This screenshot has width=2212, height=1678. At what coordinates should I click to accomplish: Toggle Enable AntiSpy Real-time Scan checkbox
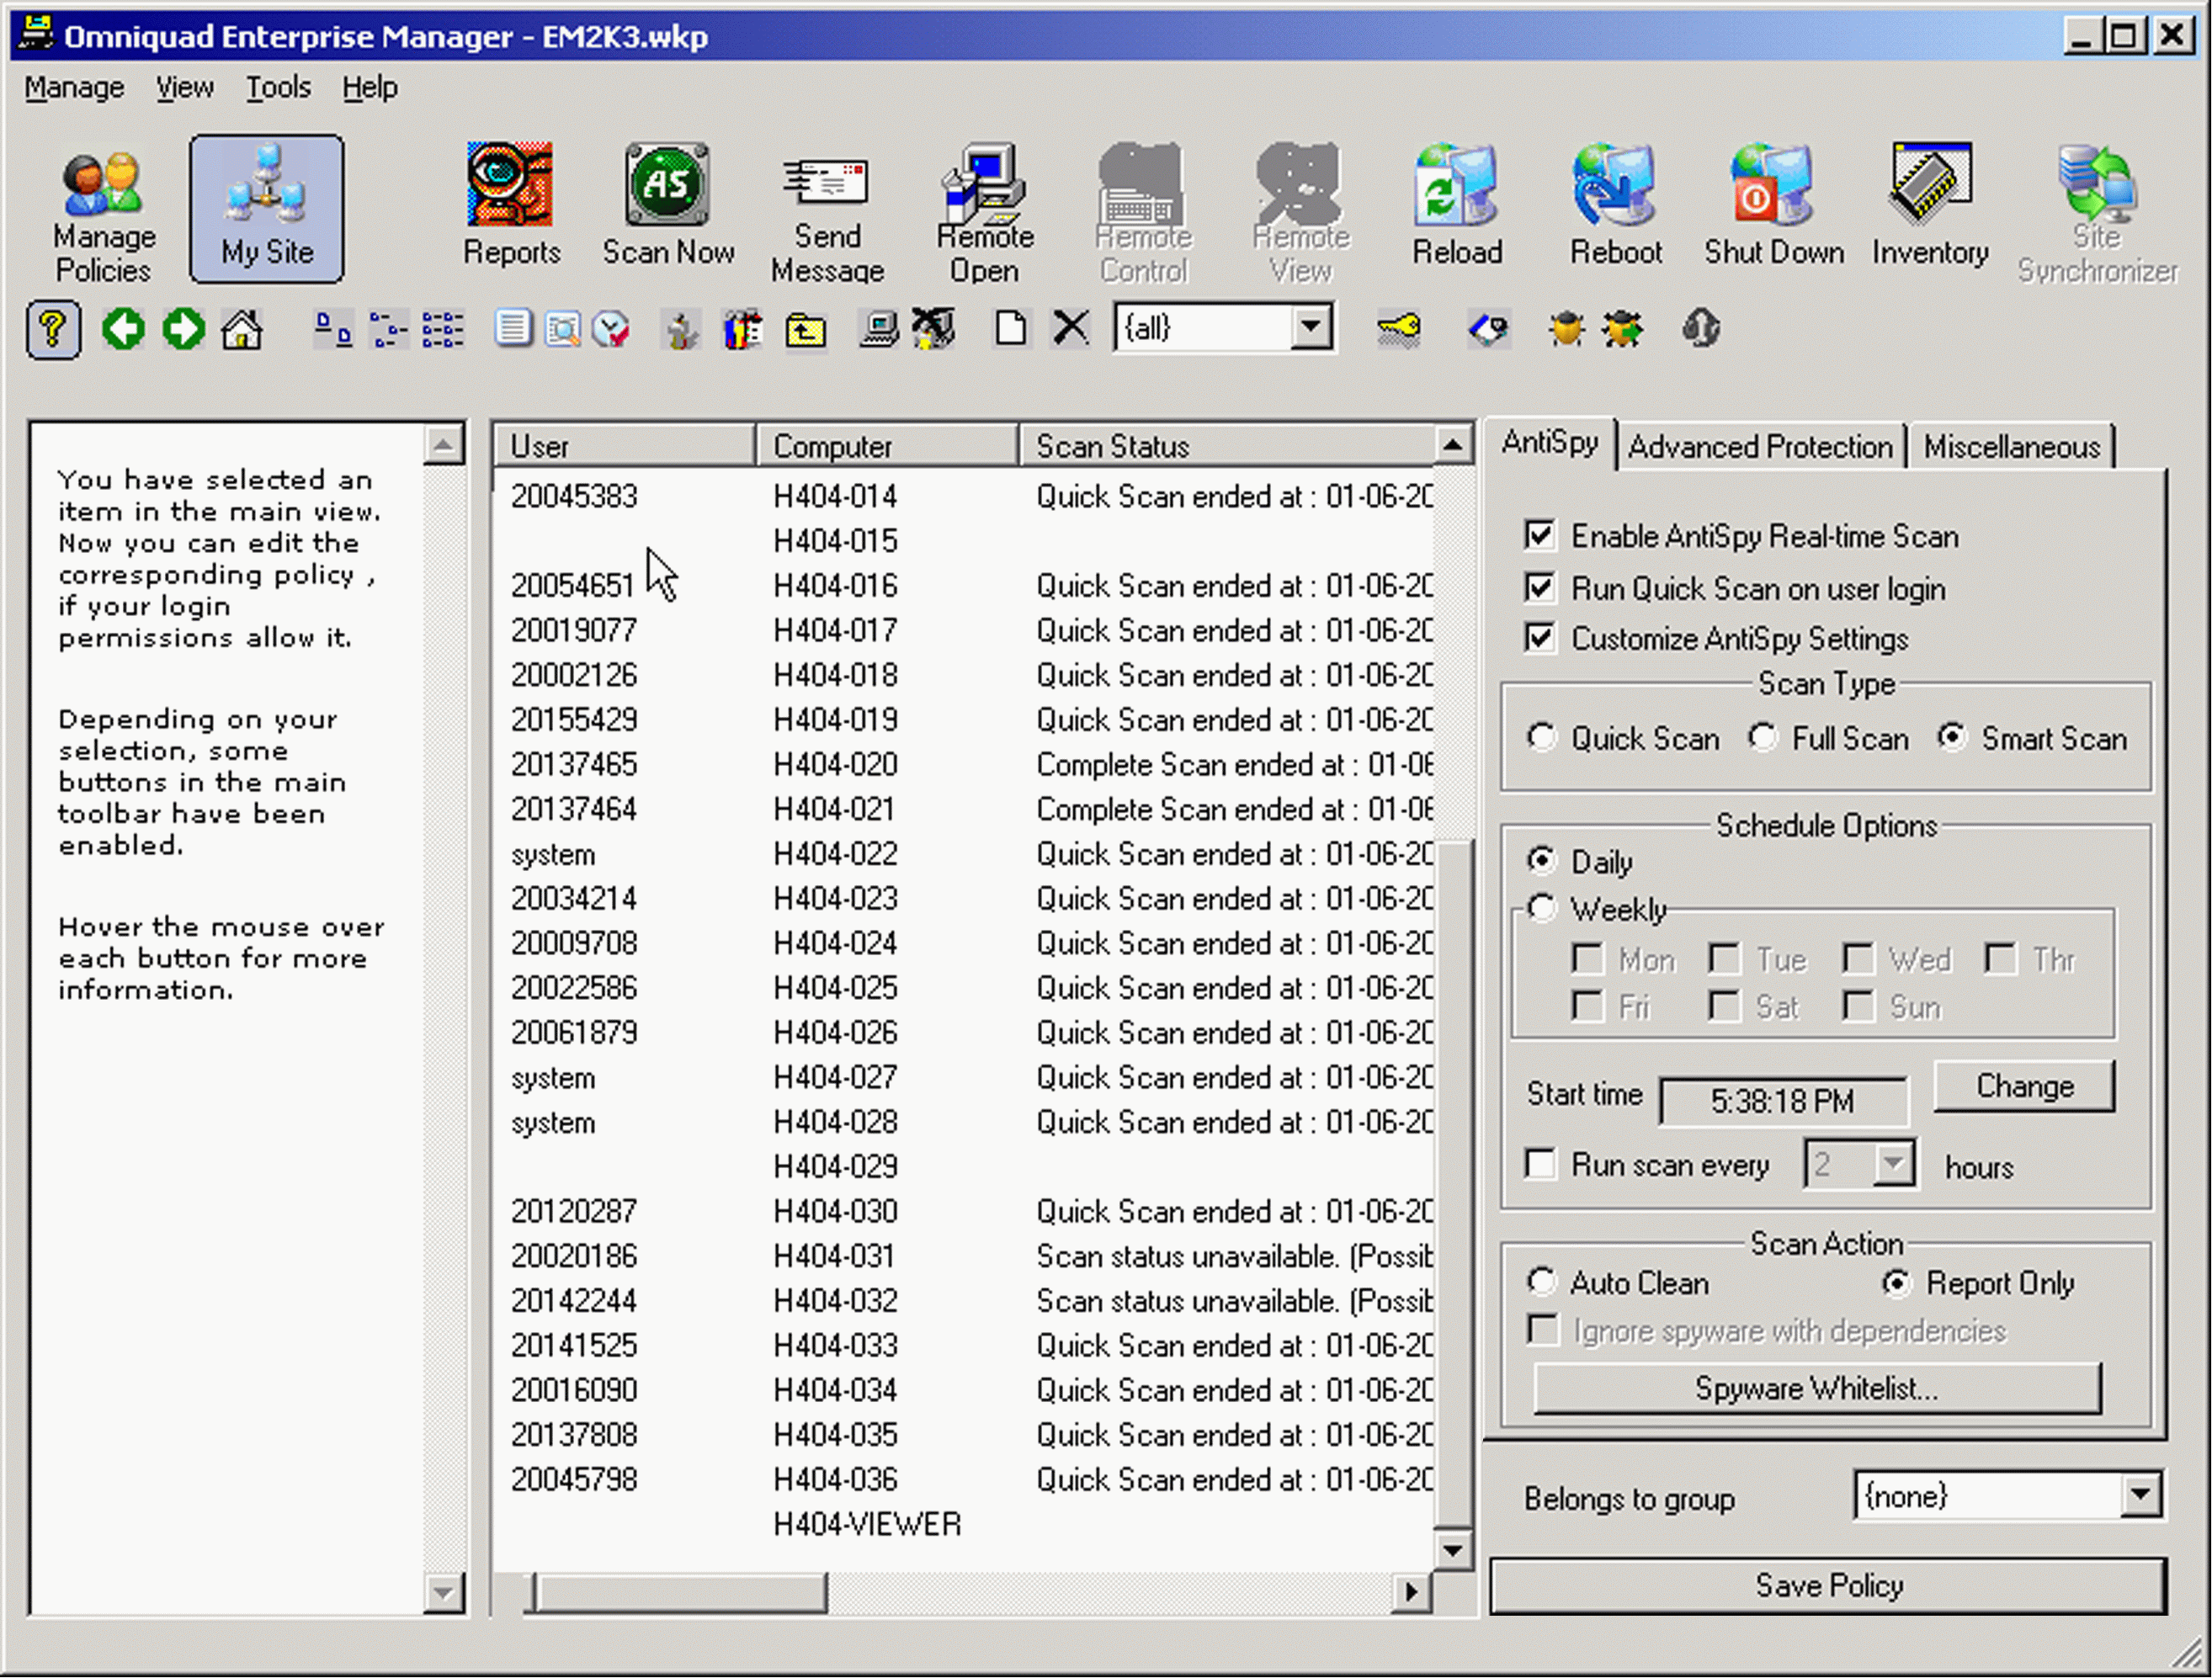[x=1541, y=535]
